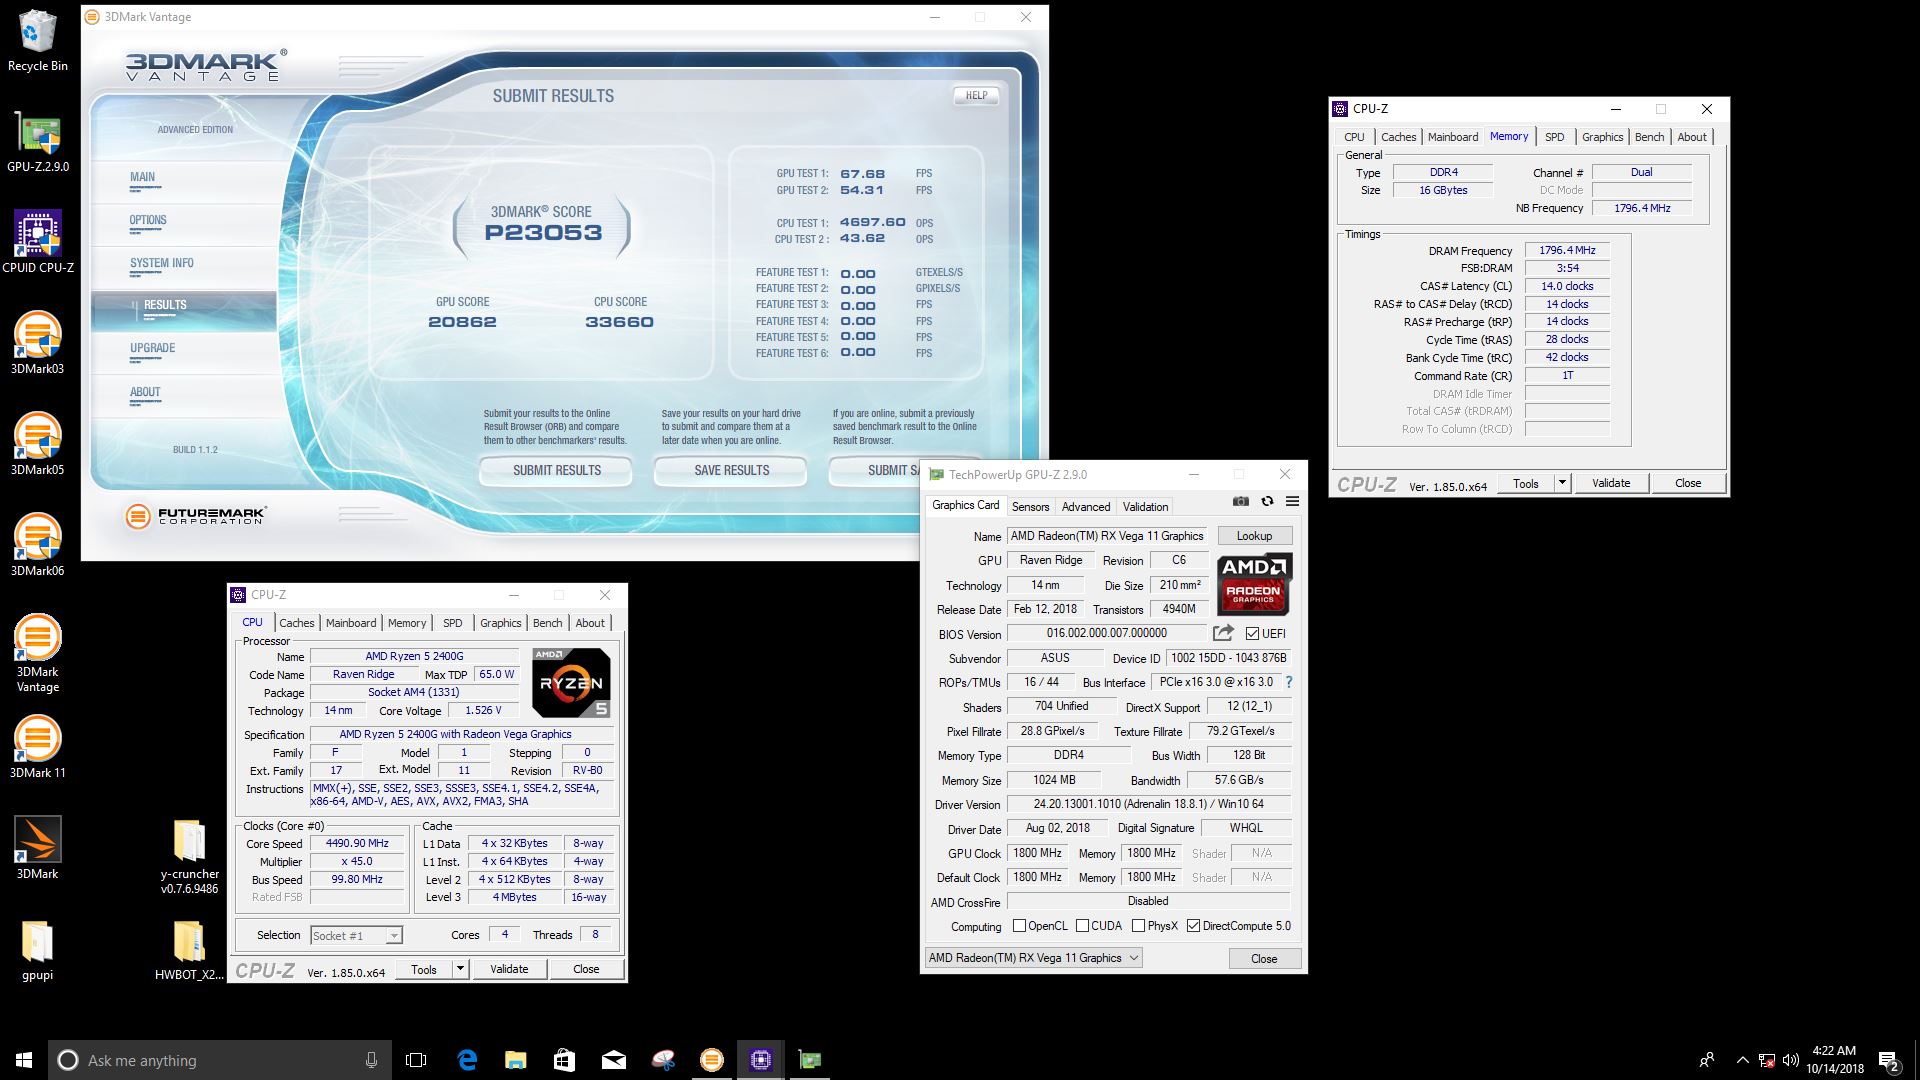This screenshot has width=1920, height=1080.
Task: Open the 3DMark desktop shortcut
Action: click(x=38, y=848)
